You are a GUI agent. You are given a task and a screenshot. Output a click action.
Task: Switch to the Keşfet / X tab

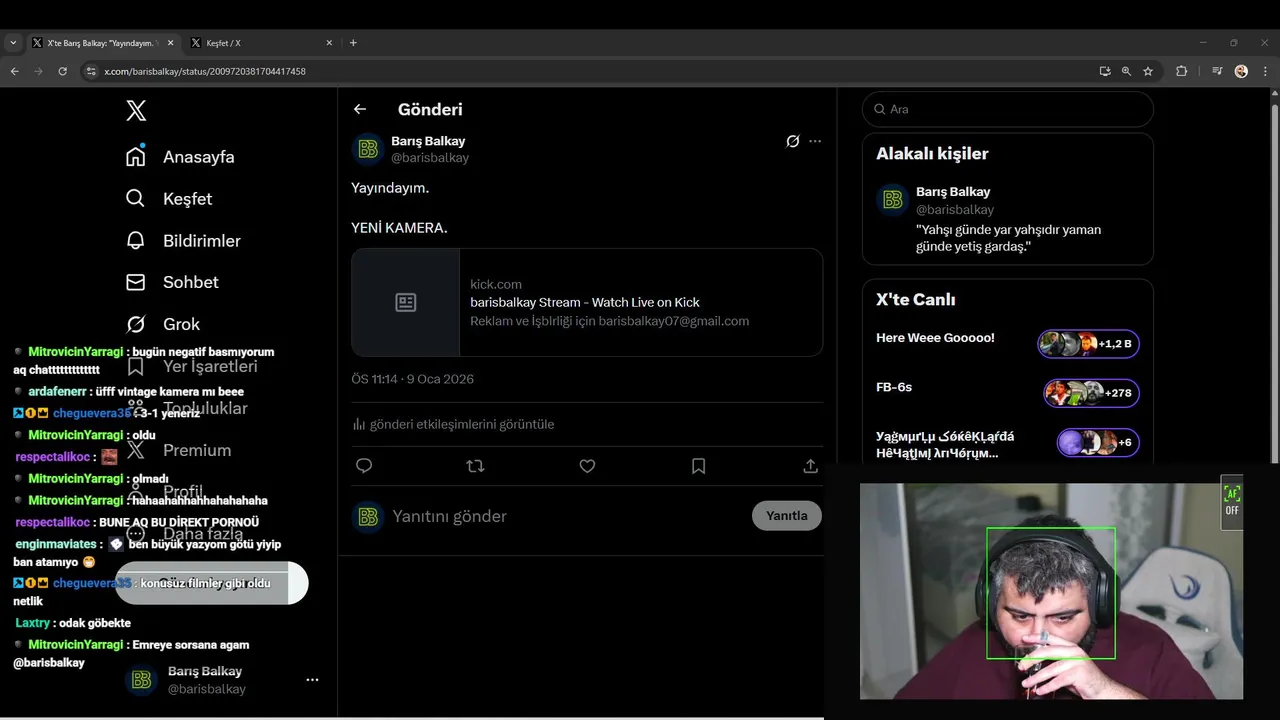(x=263, y=43)
